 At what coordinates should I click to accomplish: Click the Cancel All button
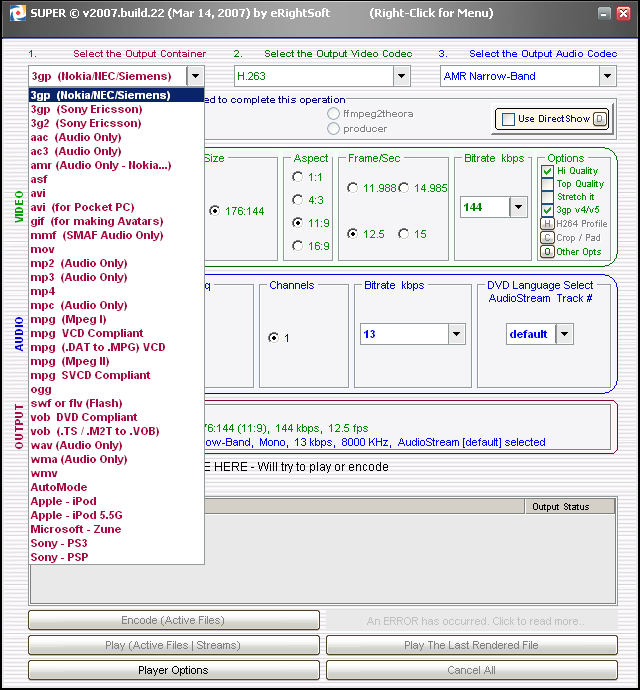tap(471, 670)
